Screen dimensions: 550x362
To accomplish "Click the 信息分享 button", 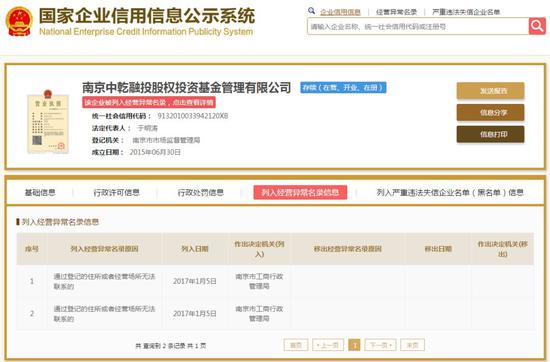I will [x=490, y=113].
